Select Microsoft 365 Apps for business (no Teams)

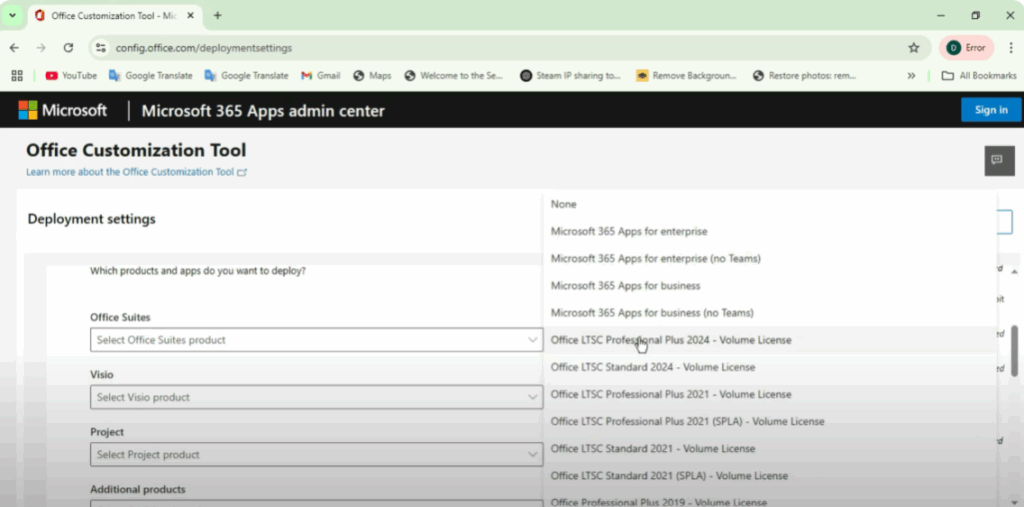(x=771, y=313)
